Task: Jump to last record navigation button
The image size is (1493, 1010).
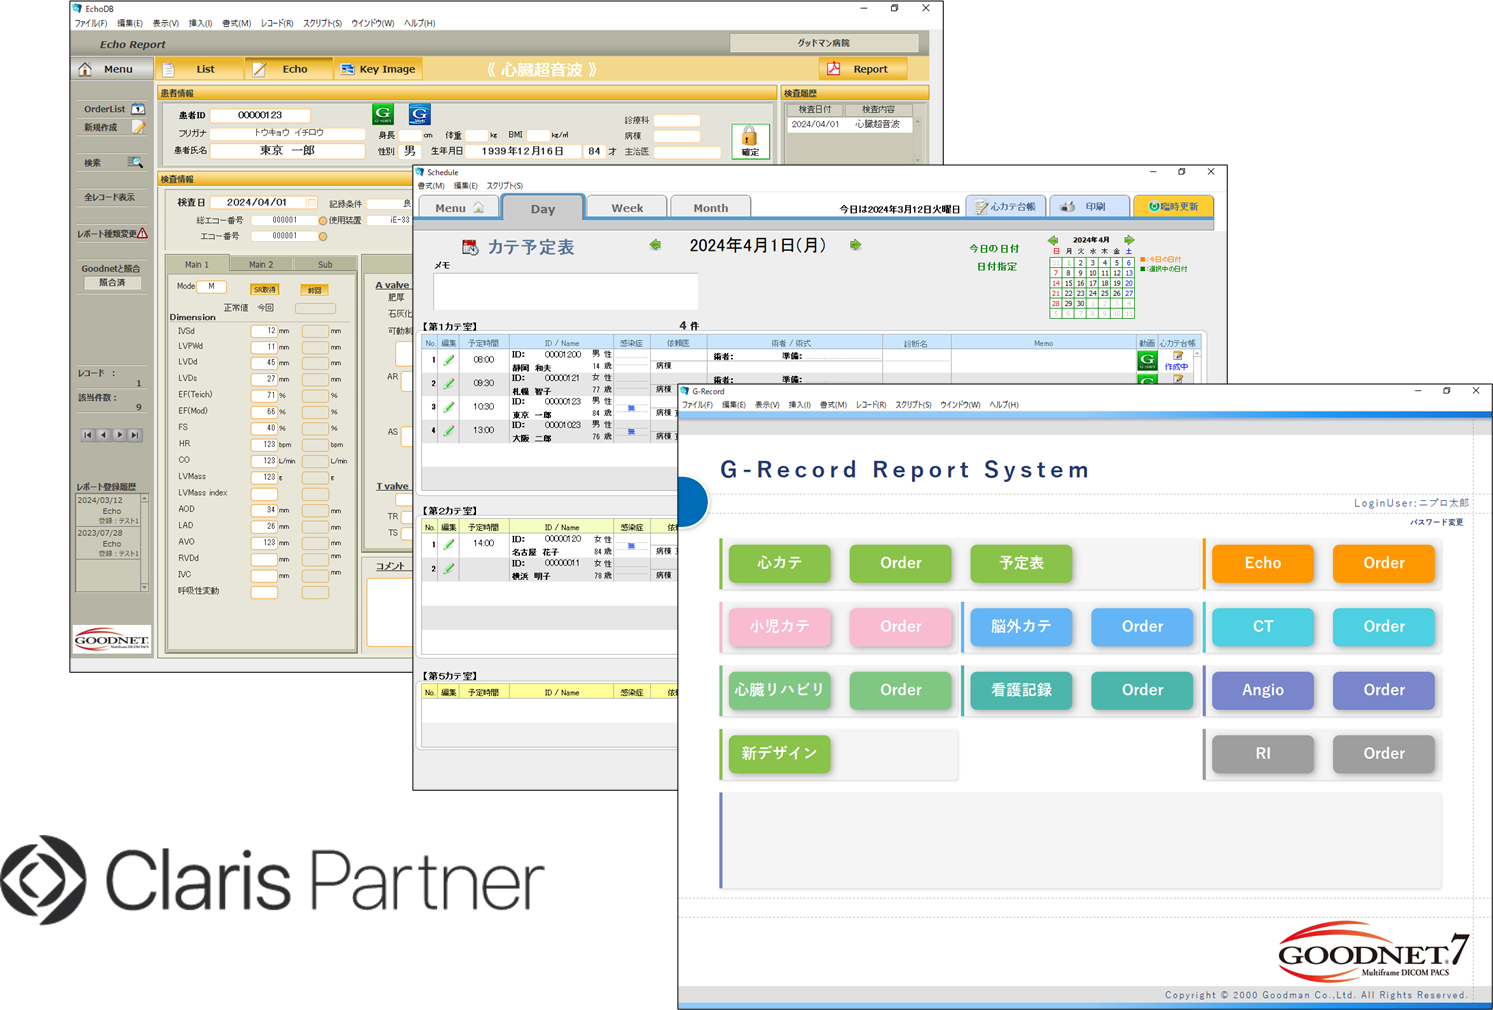Action: pos(135,435)
